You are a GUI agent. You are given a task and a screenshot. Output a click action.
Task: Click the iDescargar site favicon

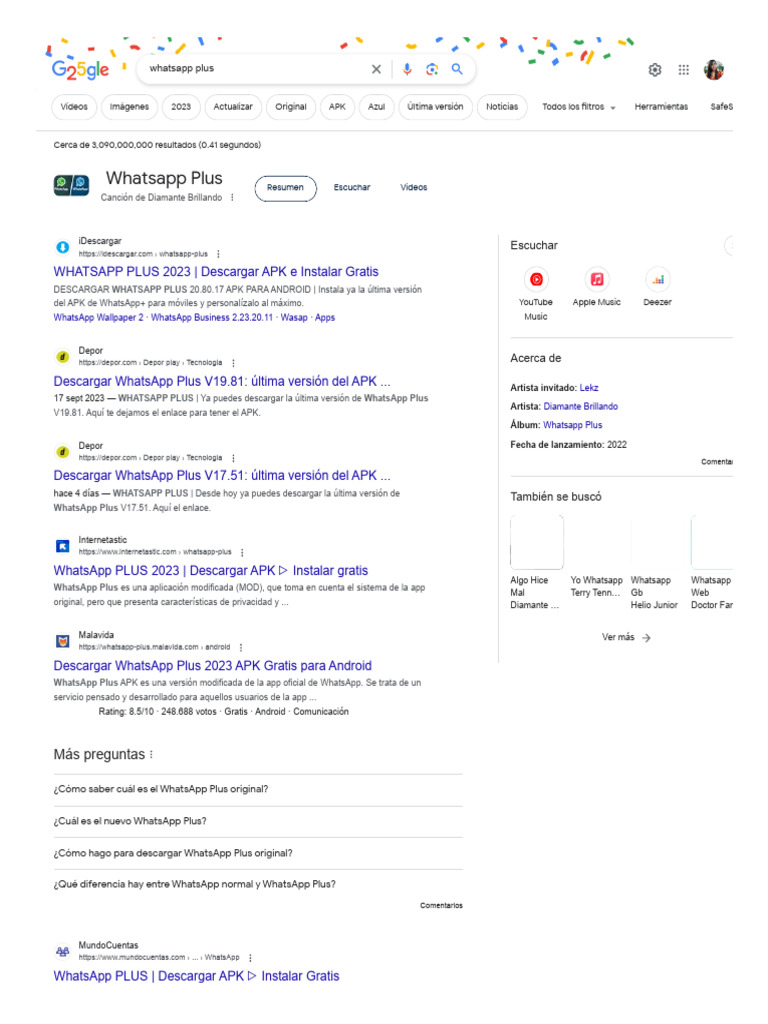[62, 248]
